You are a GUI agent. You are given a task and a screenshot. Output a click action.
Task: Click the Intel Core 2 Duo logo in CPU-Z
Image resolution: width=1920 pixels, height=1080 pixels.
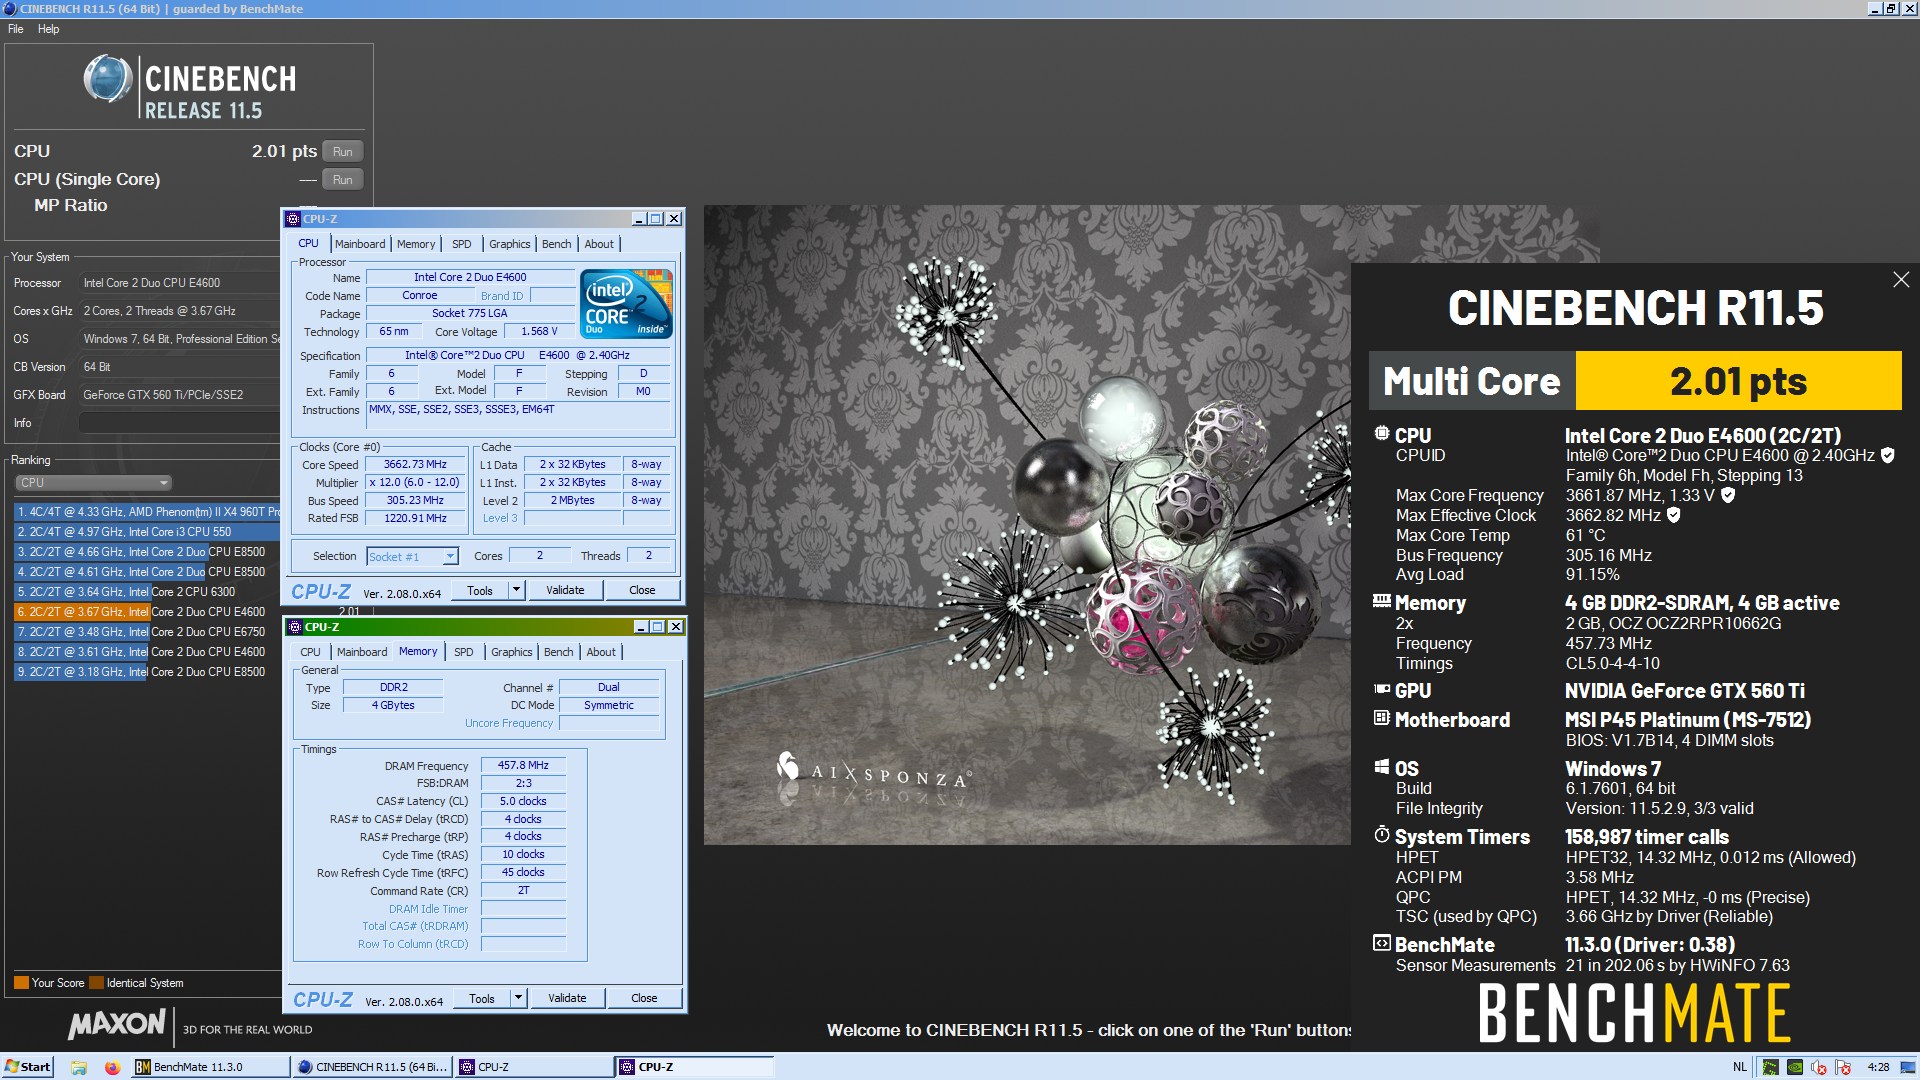(627, 304)
